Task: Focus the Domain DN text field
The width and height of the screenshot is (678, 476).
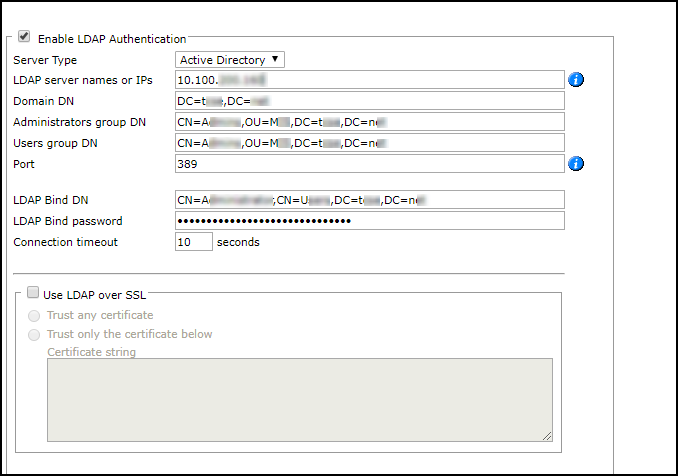Action: (x=370, y=101)
